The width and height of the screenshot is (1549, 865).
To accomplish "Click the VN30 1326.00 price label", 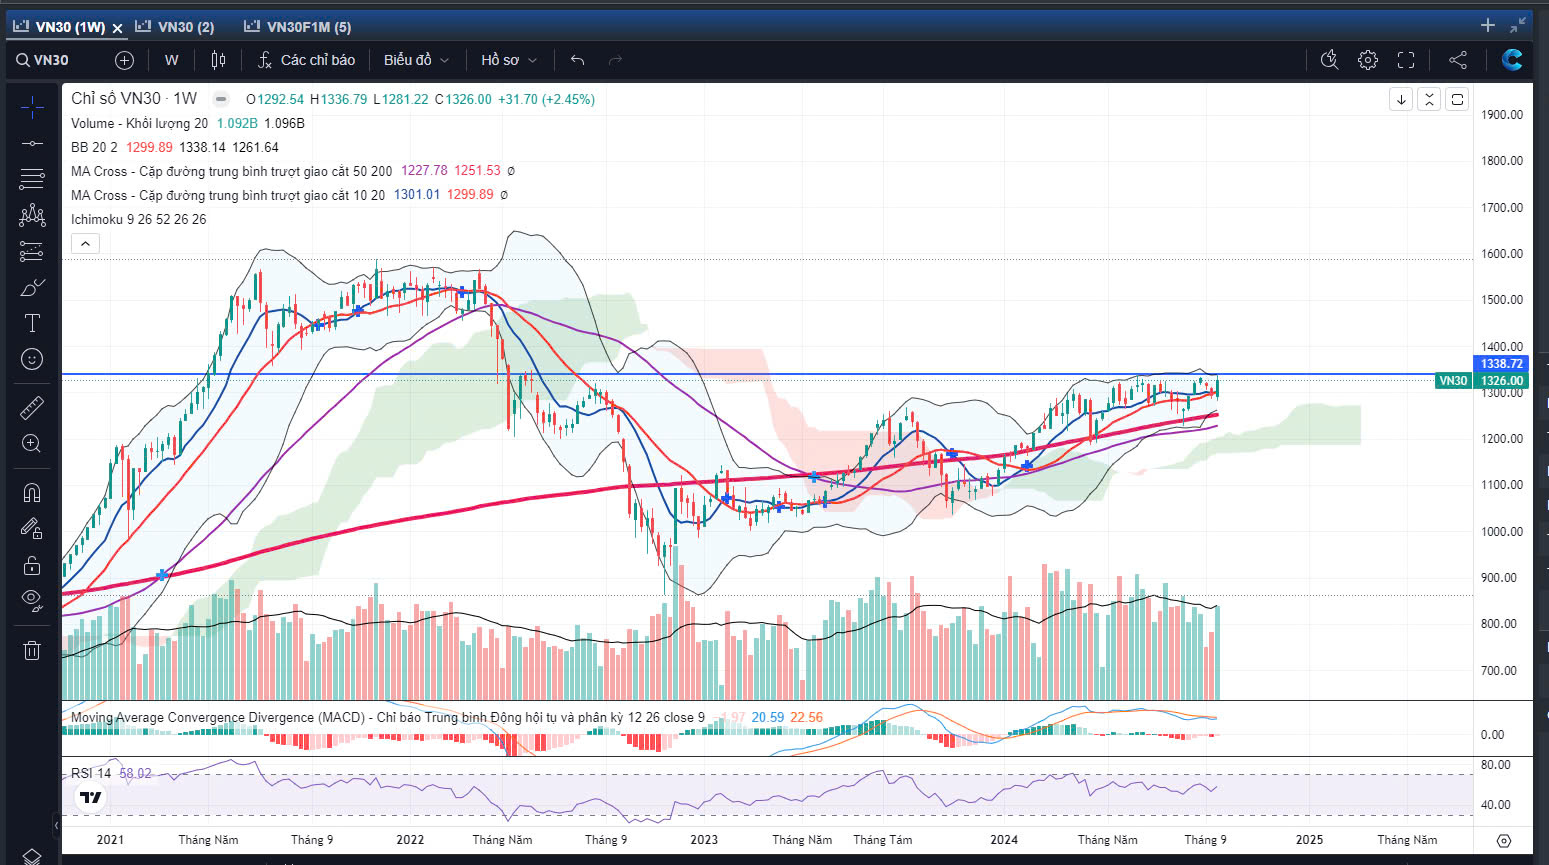I will pos(1480,380).
